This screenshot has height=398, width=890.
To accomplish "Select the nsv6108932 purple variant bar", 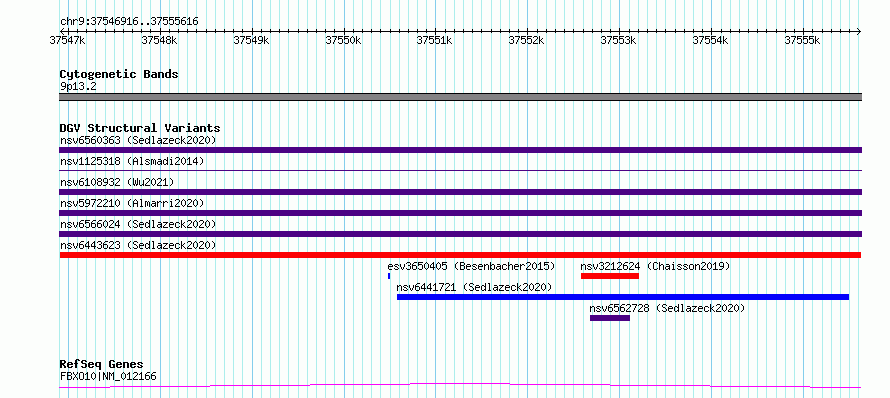I will 460,192.
